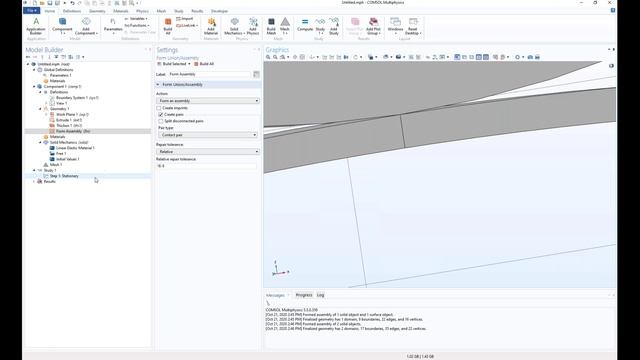This screenshot has width=640, height=360.
Task: Click the Build Mesh ribbon icon
Action: click(271, 26)
